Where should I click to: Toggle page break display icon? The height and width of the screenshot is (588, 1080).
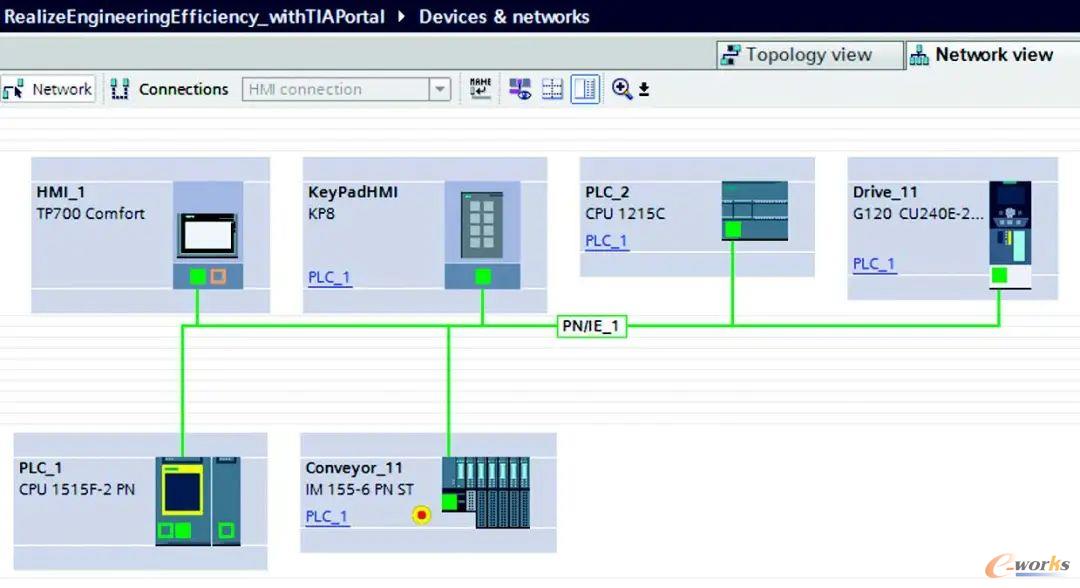click(552, 89)
